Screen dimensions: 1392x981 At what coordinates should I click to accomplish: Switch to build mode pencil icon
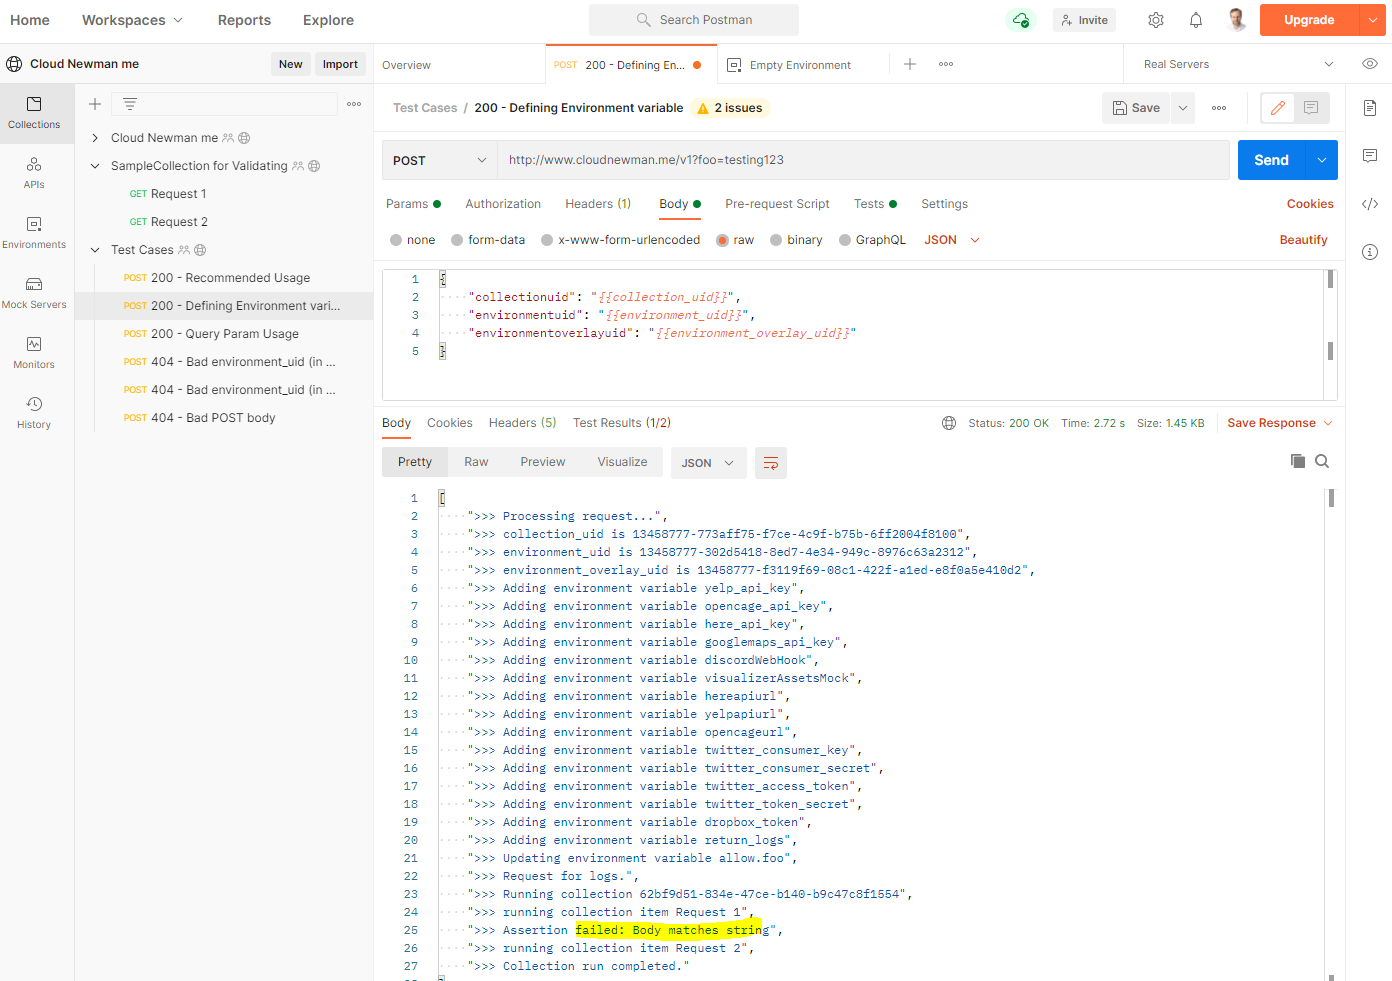(1278, 108)
